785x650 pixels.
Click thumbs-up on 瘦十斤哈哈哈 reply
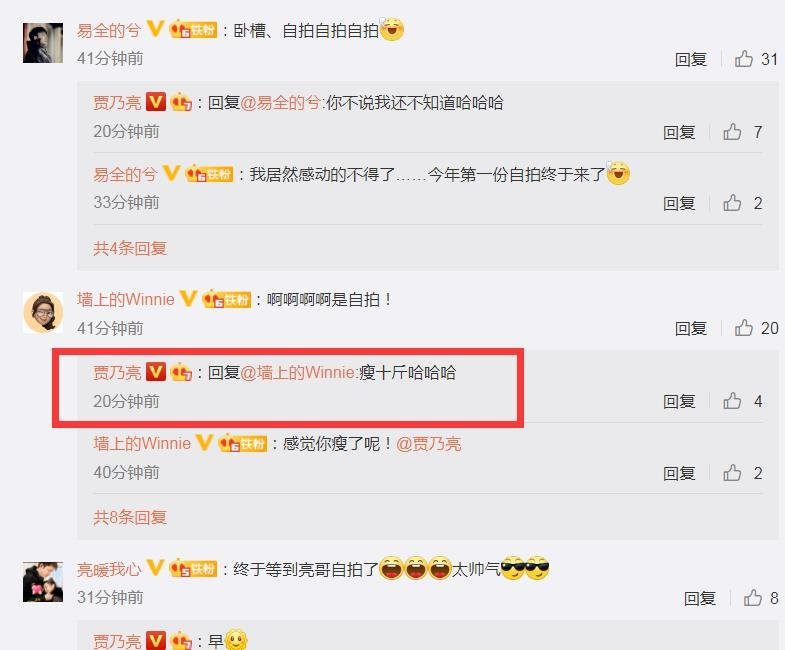pos(732,401)
